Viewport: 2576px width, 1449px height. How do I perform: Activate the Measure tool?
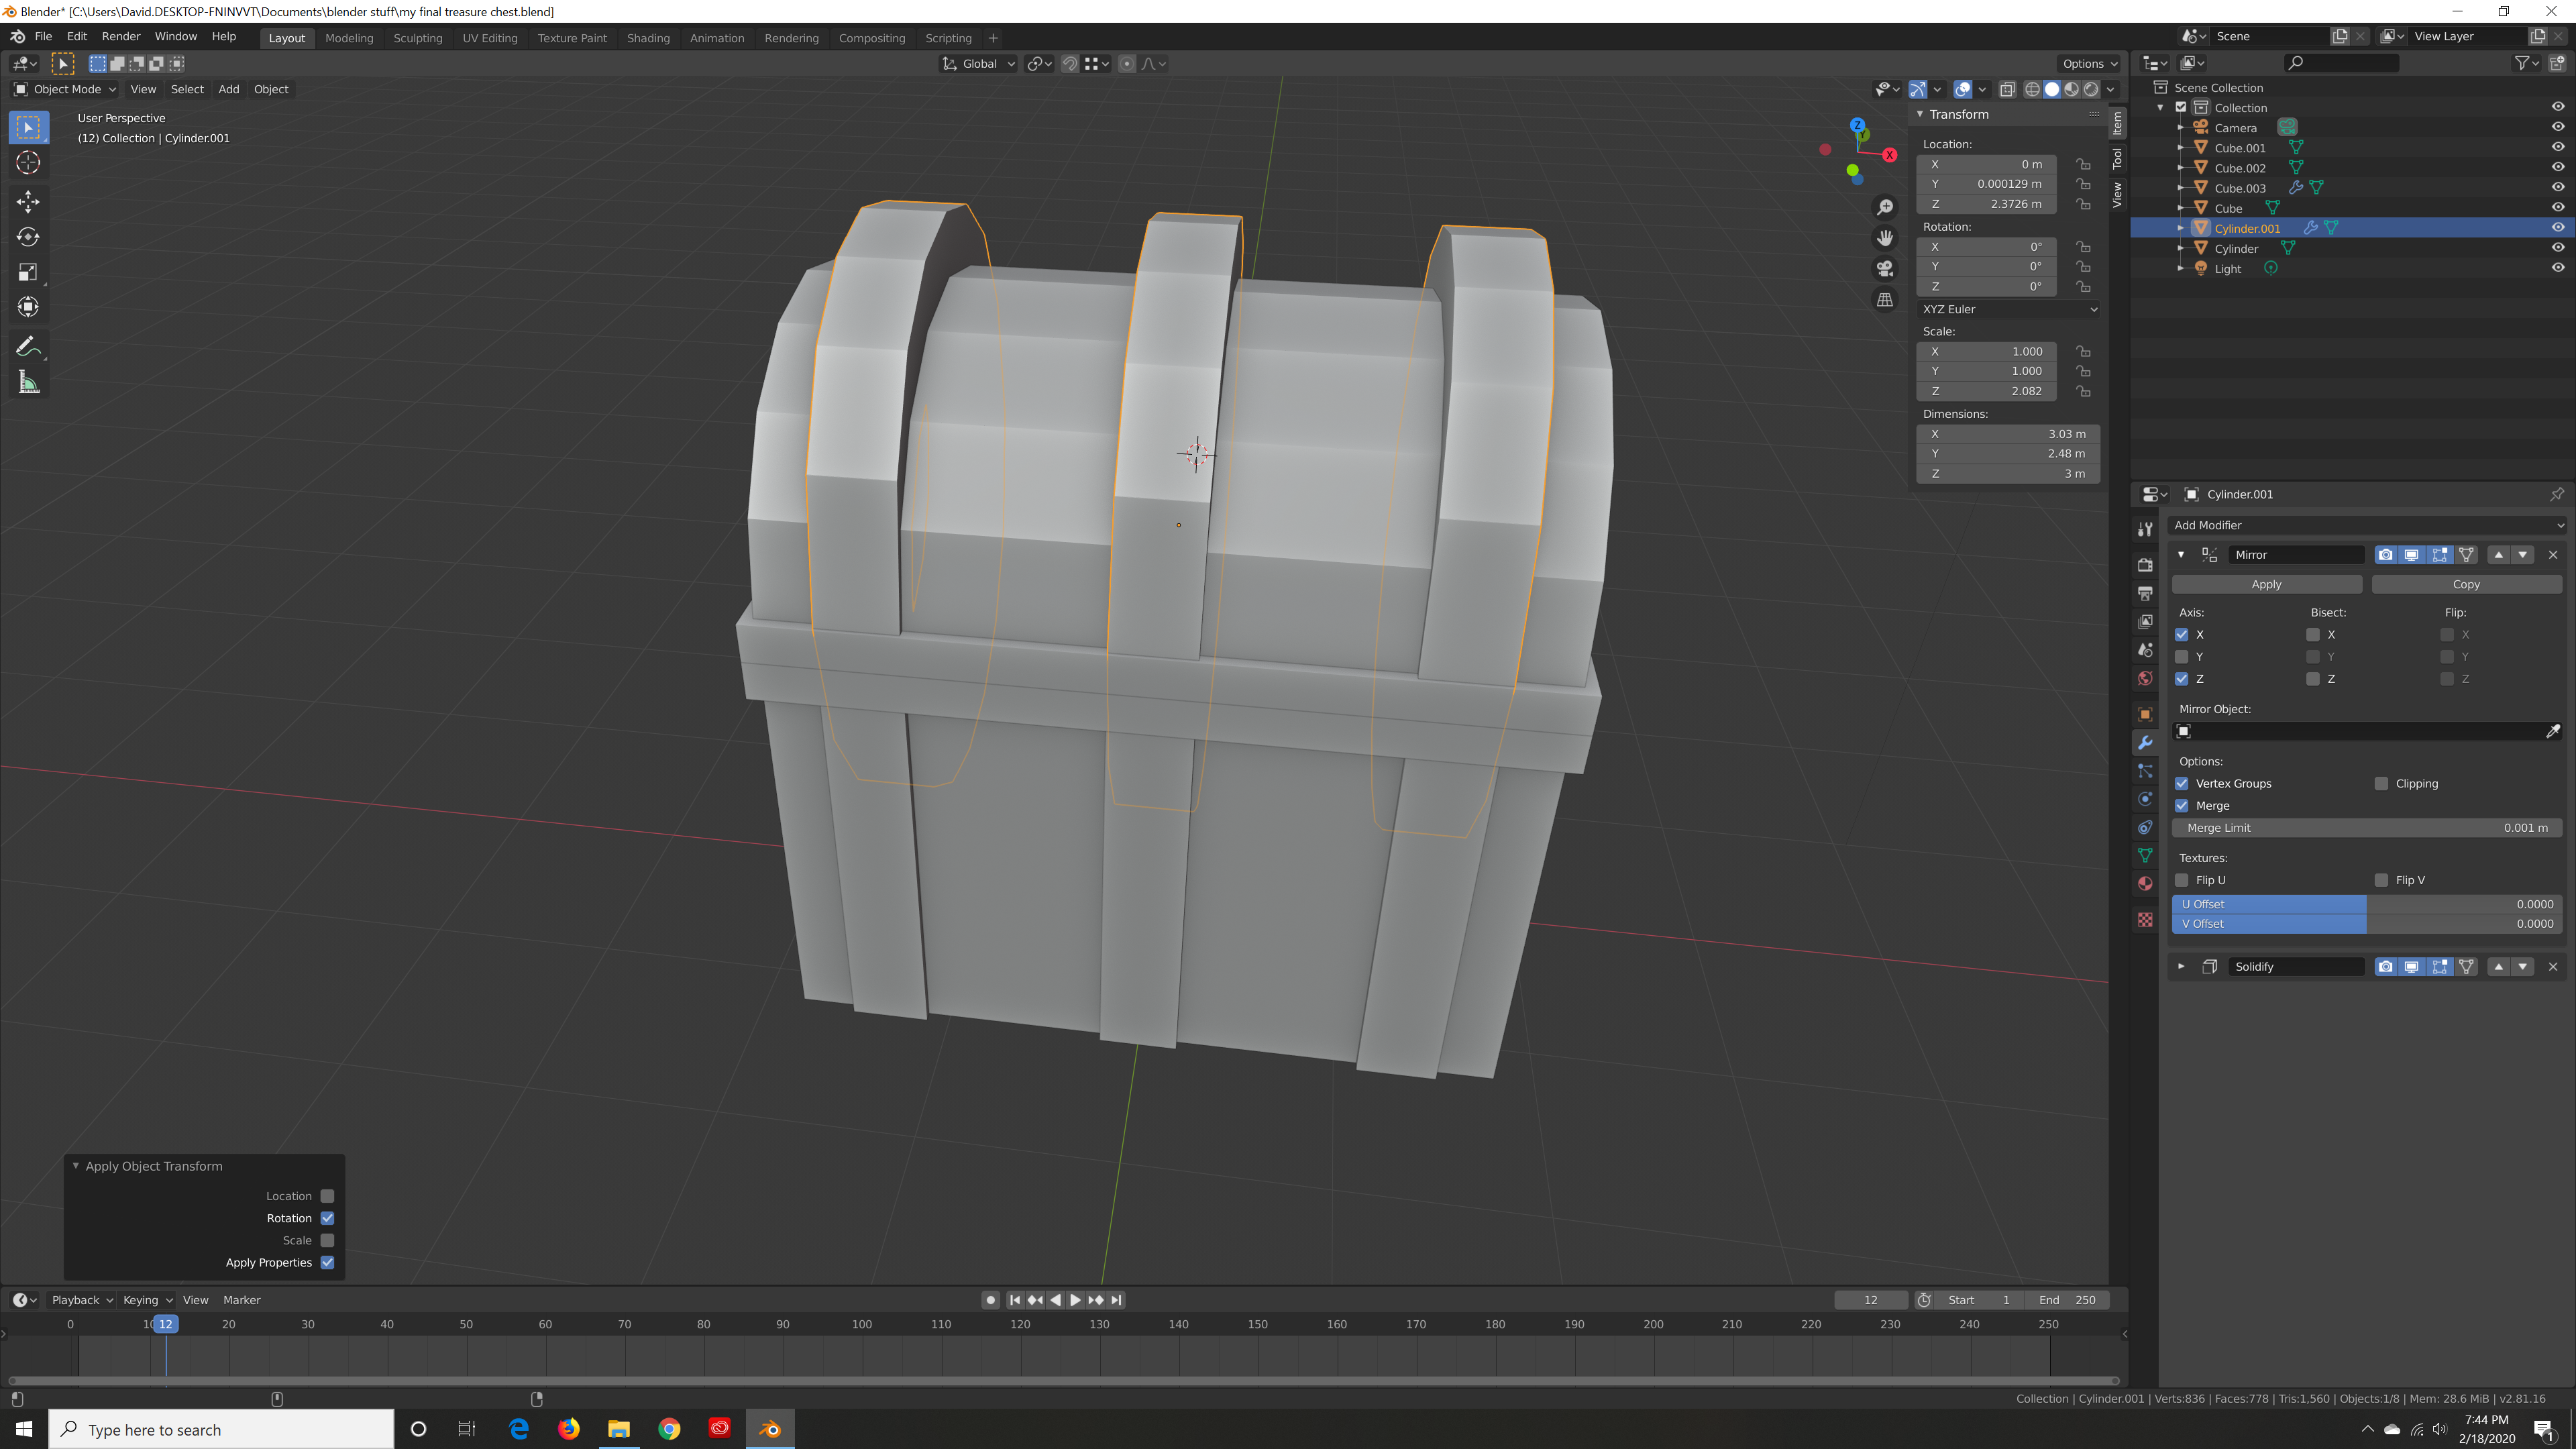28,382
